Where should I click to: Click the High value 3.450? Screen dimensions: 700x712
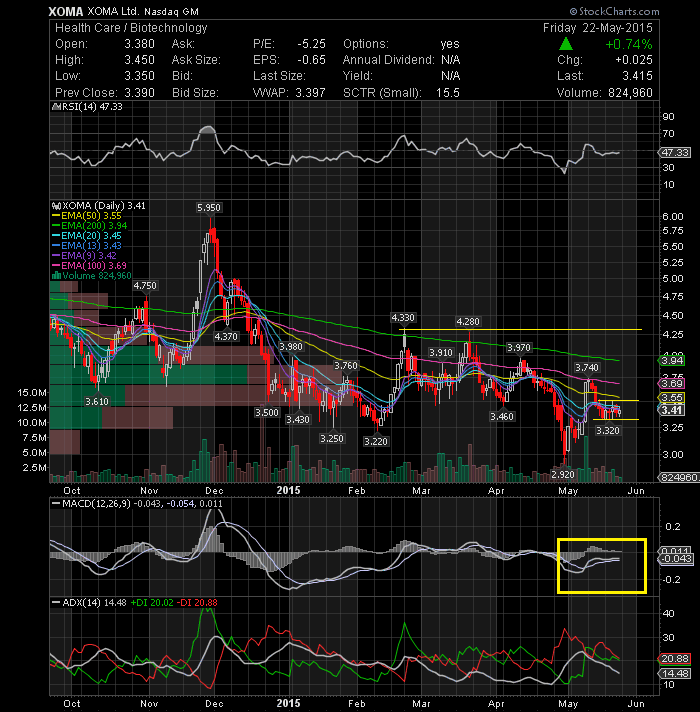tap(139, 60)
